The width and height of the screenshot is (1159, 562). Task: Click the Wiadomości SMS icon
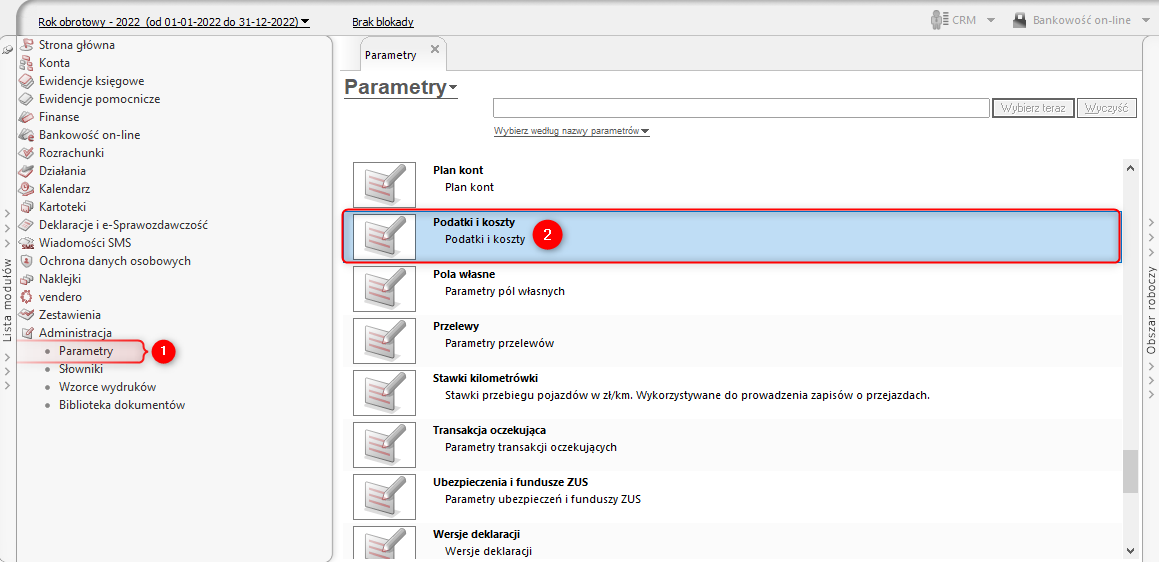pyautogui.click(x=26, y=243)
